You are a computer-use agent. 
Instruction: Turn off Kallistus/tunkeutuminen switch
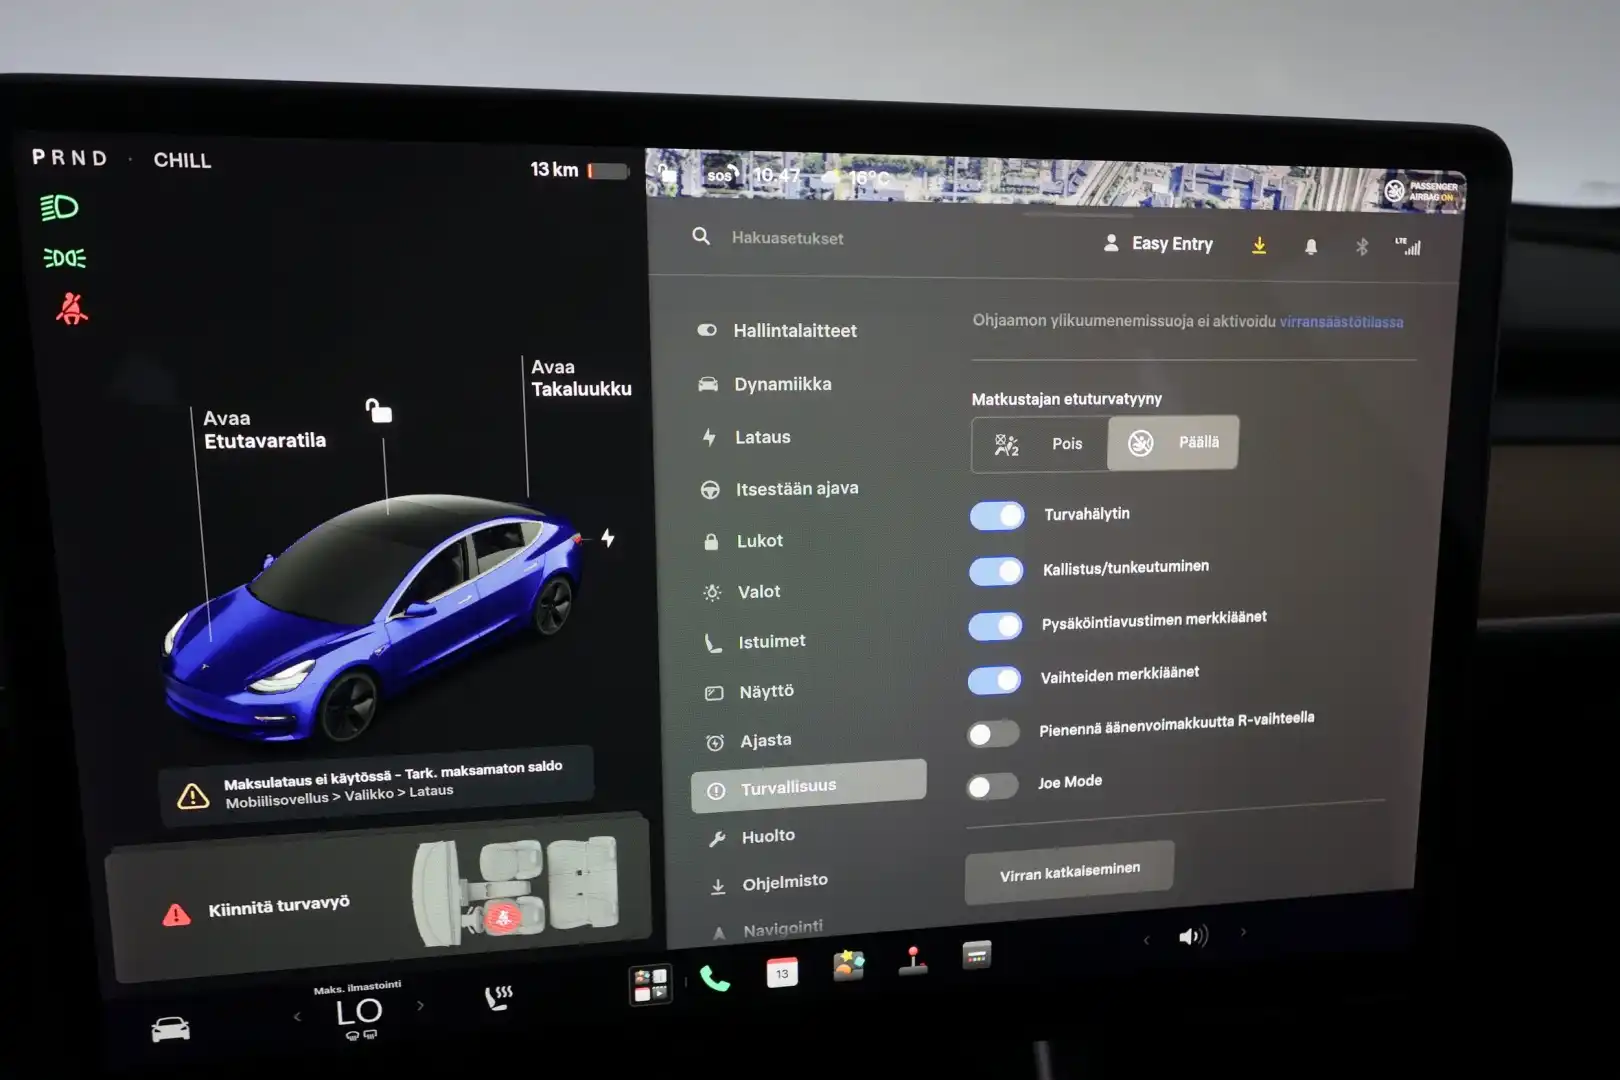(996, 571)
